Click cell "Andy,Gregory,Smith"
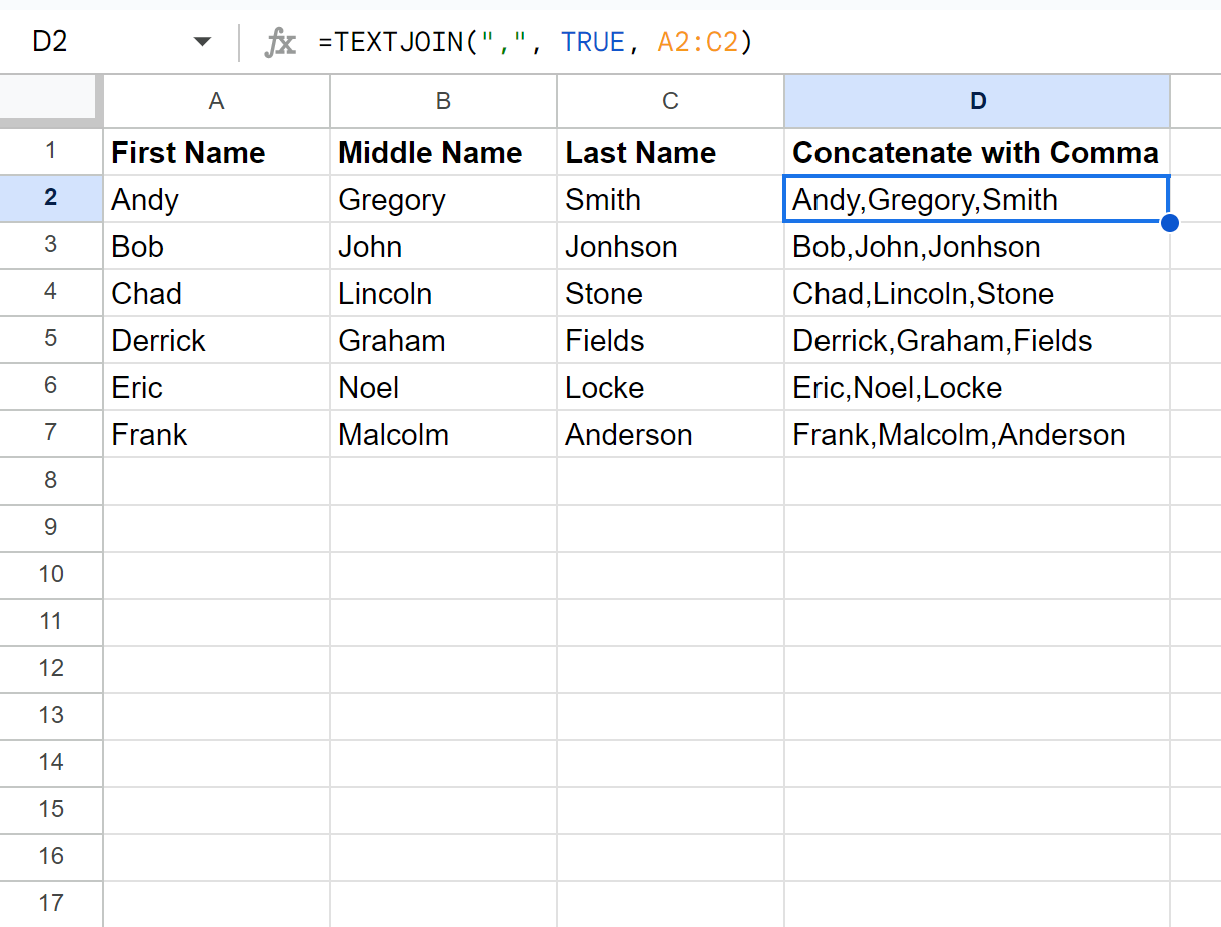 [x=977, y=199]
